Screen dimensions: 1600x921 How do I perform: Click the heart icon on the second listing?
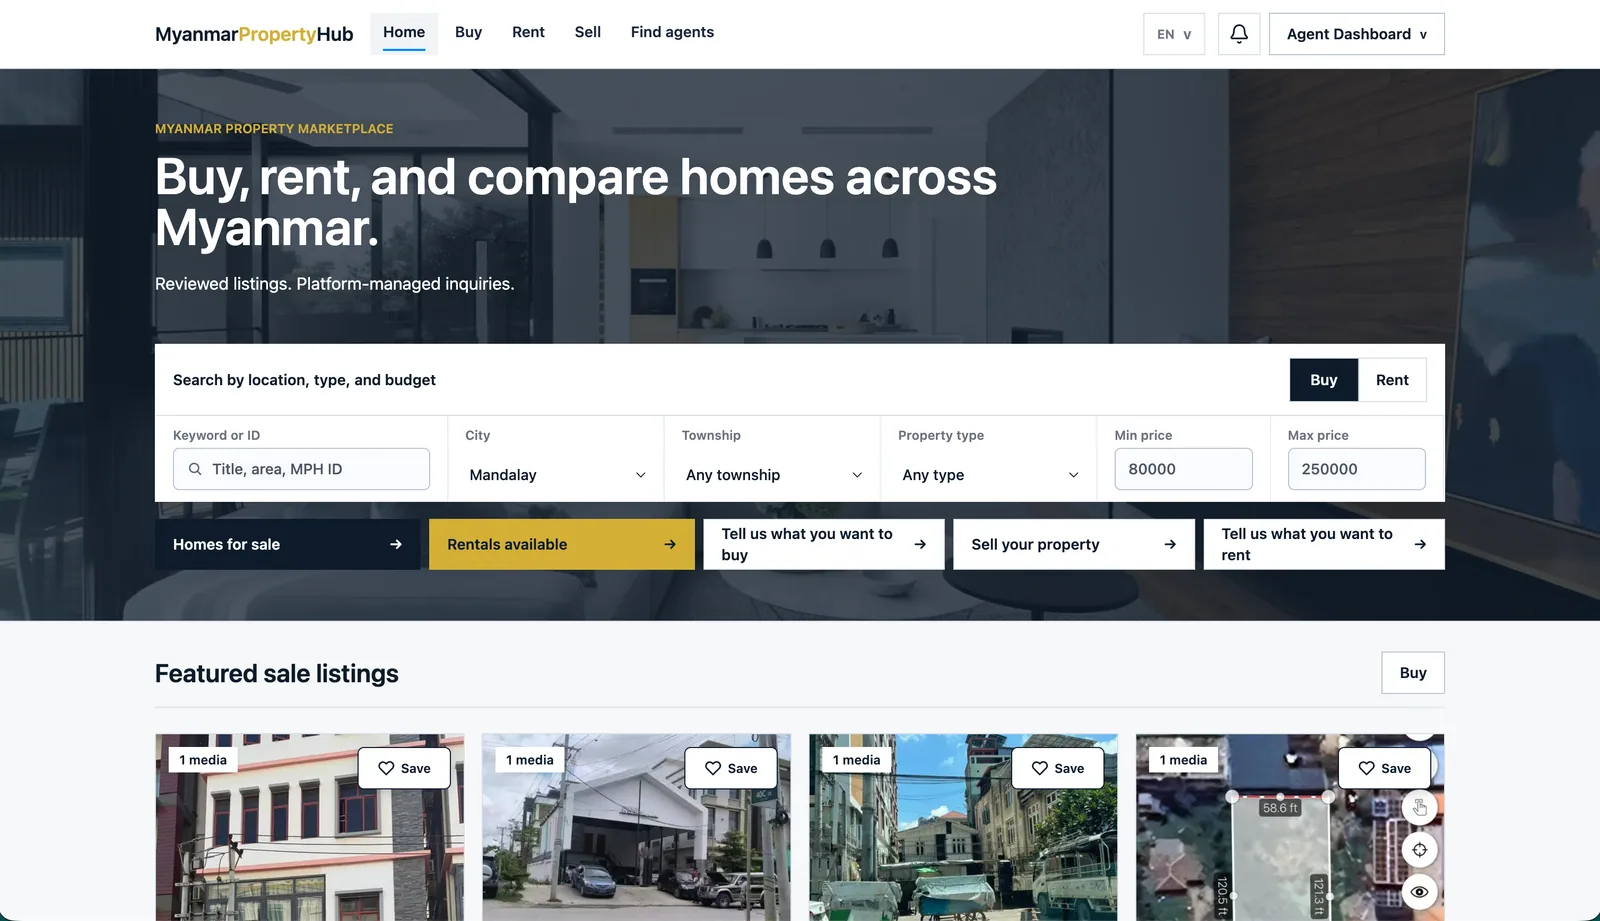coord(713,768)
